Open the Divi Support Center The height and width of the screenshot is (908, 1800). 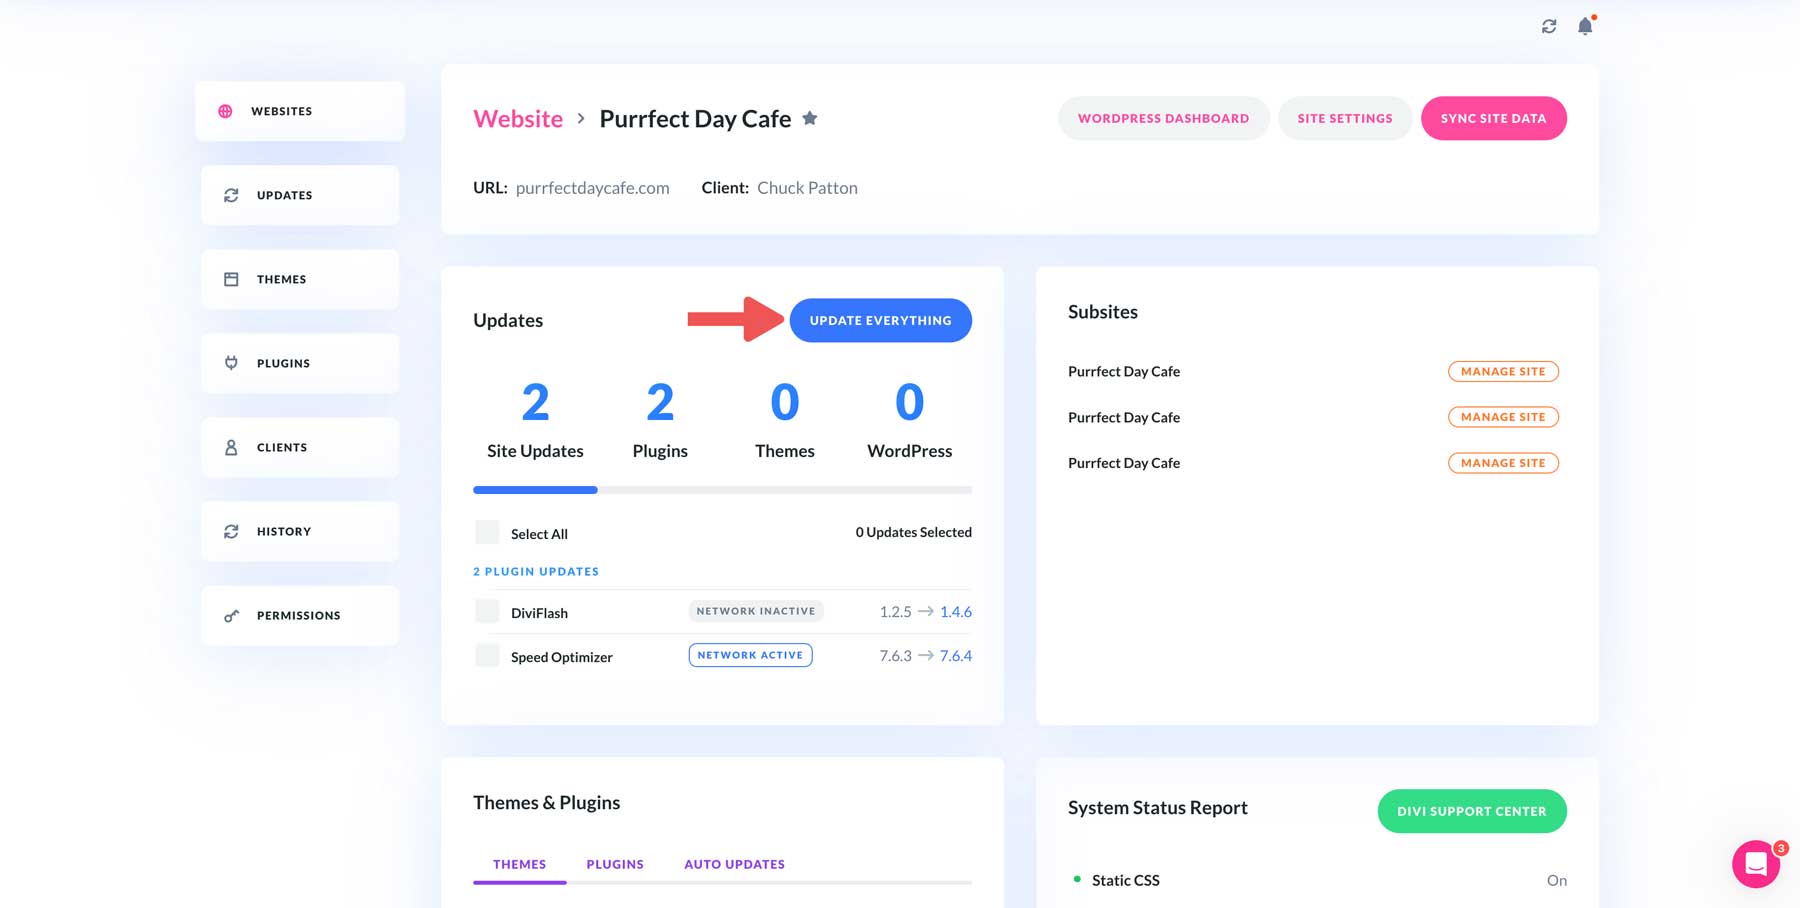(x=1471, y=811)
